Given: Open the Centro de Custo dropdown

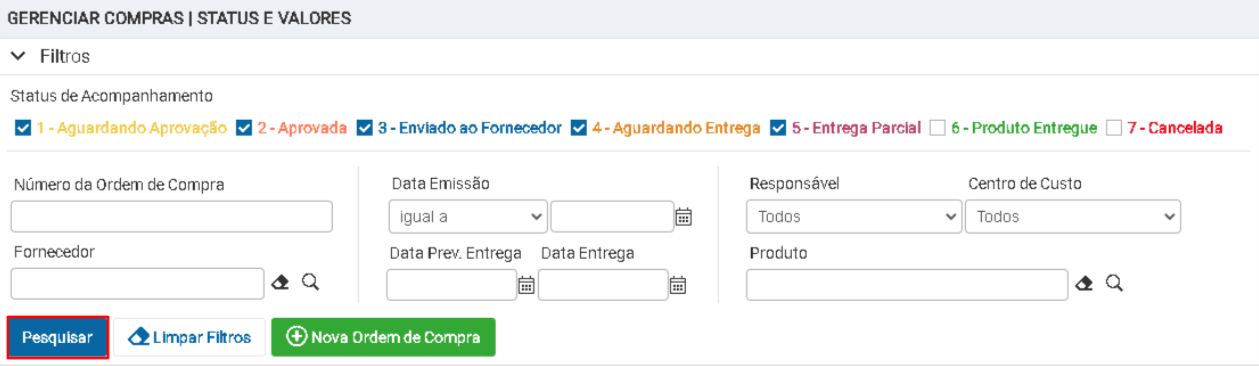Looking at the screenshot, I should pyautogui.click(x=1073, y=216).
